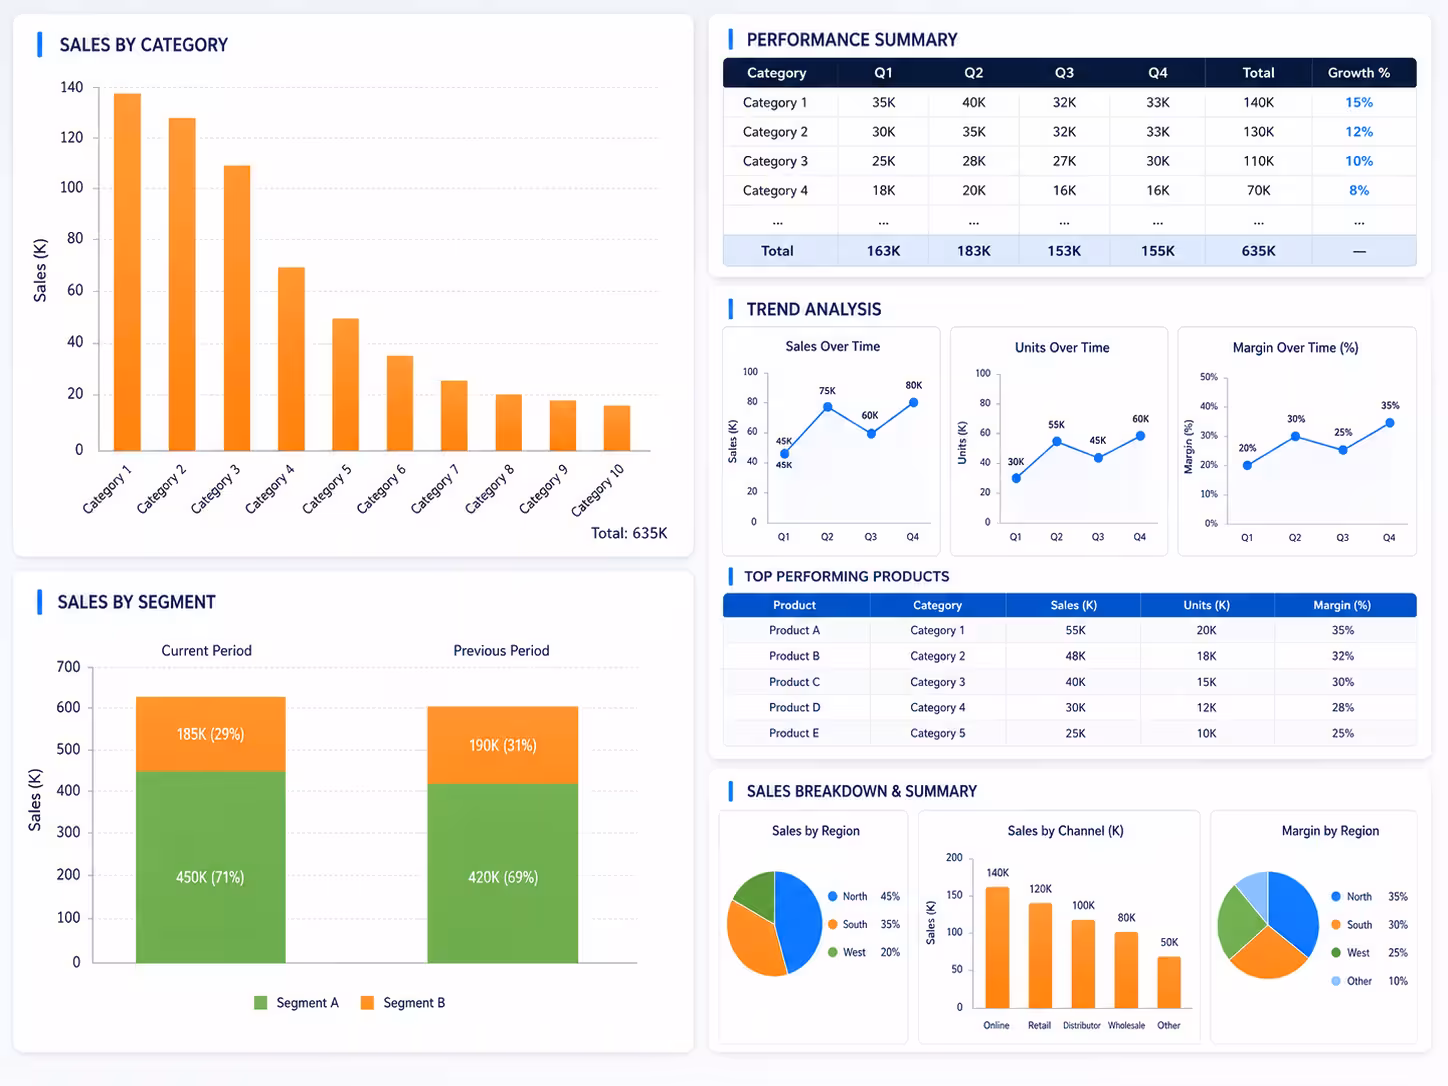
Task: Click the 48K sales value for Product B
Action: pos(1075,656)
